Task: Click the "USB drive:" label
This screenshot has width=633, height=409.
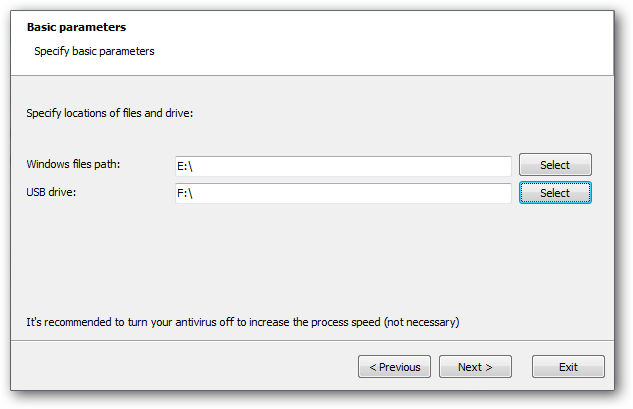Action: (x=54, y=191)
